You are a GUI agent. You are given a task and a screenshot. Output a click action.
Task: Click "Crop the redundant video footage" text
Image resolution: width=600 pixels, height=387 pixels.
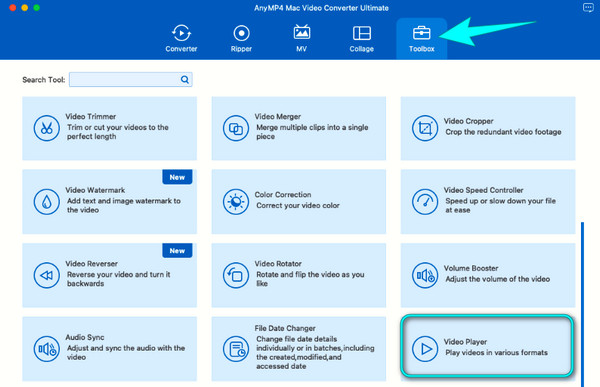(x=503, y=132)
